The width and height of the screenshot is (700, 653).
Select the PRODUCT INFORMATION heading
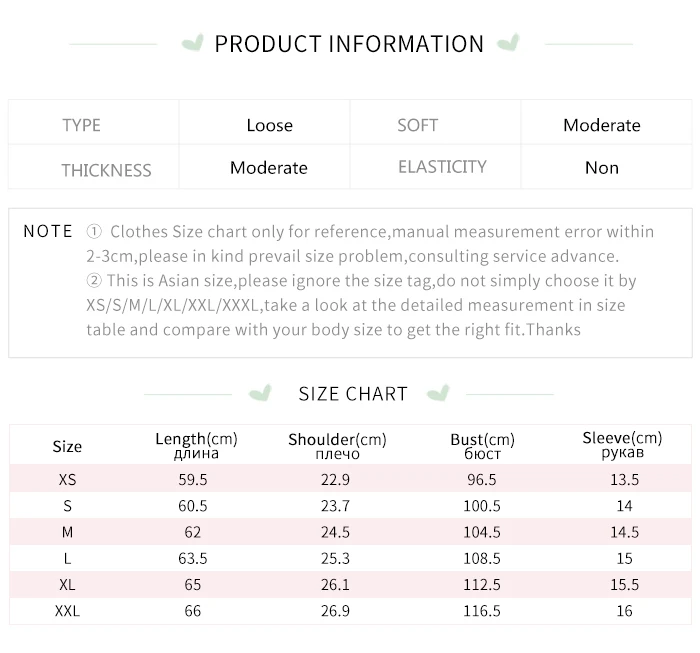(349, 44)
